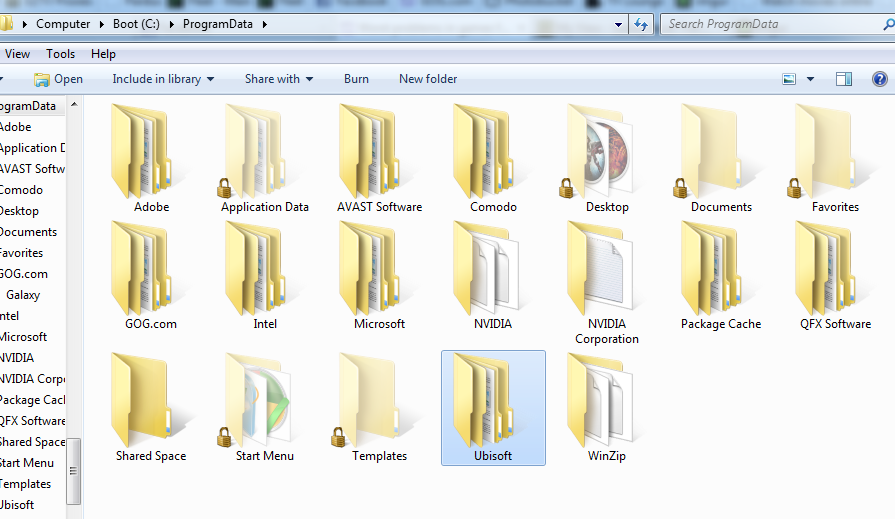The width and height of the screenshot is (895, 519).
Task: Select Package Cache in navigation tree
Action: 33,400
